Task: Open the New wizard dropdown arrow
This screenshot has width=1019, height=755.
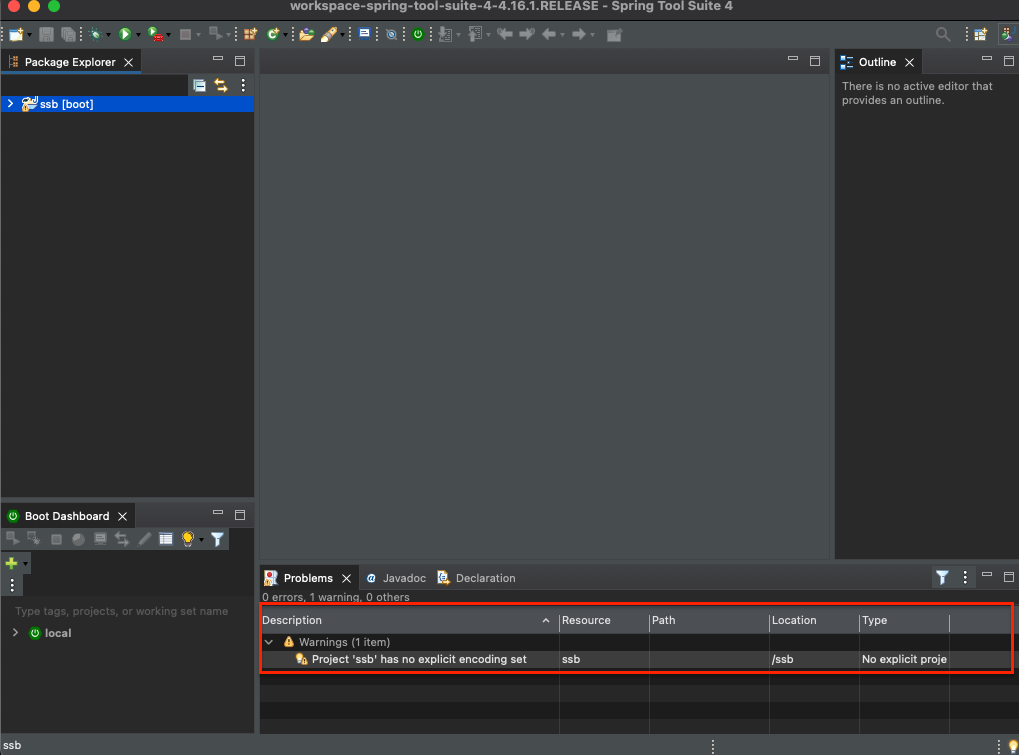Action: pyautogui.click(x=29, y=35)
